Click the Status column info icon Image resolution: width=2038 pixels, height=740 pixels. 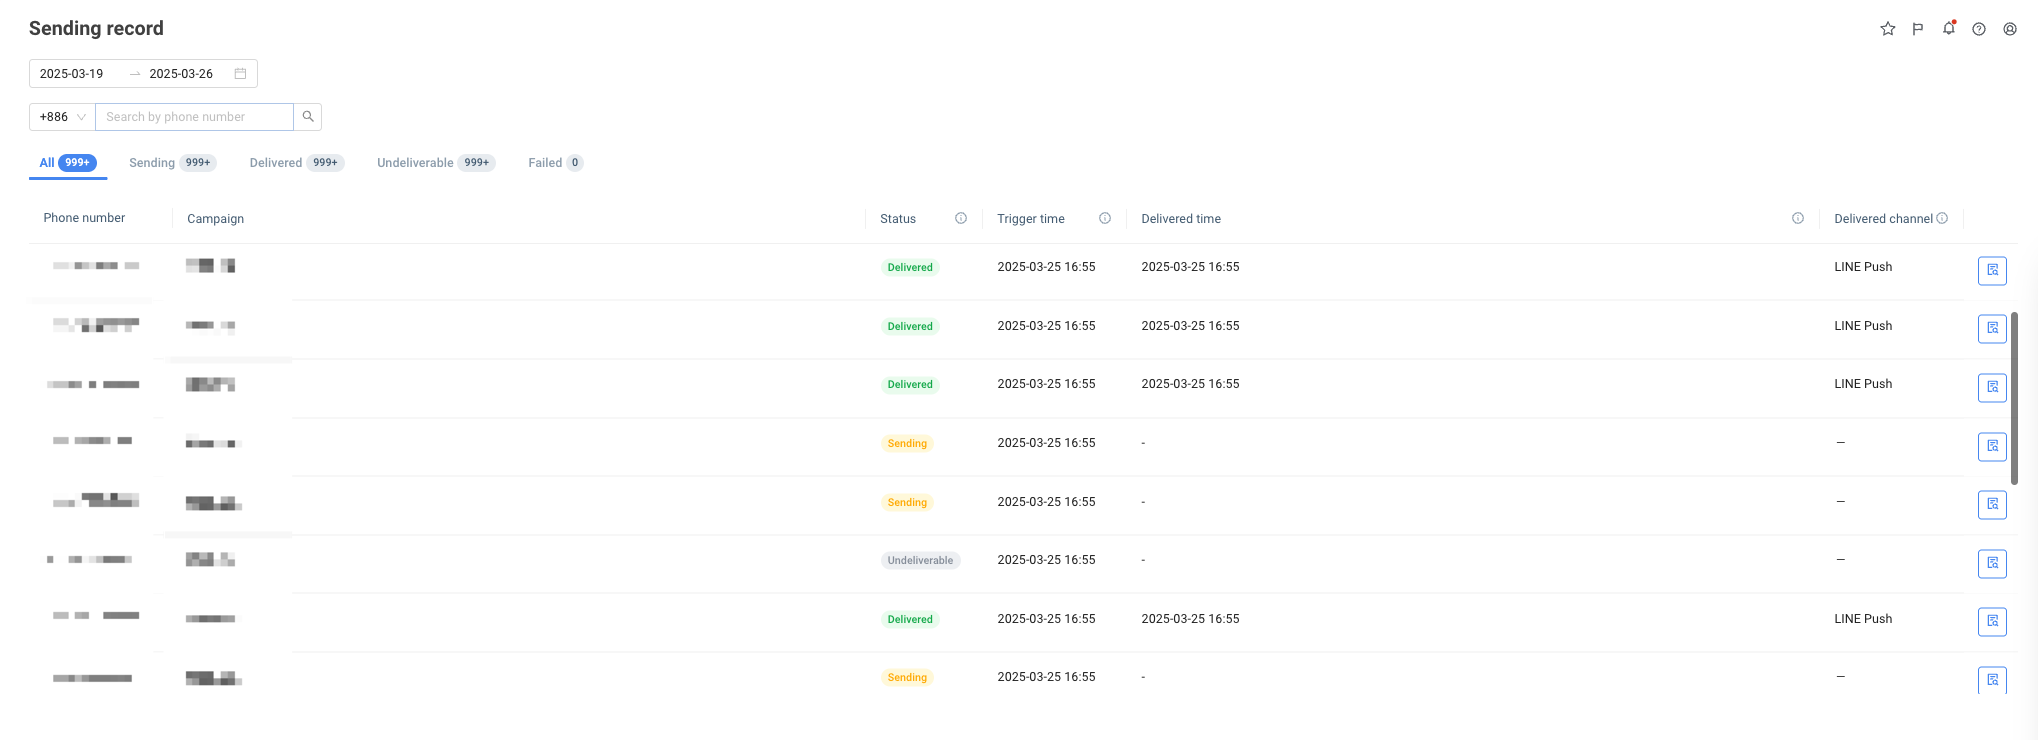coord(961,218)
